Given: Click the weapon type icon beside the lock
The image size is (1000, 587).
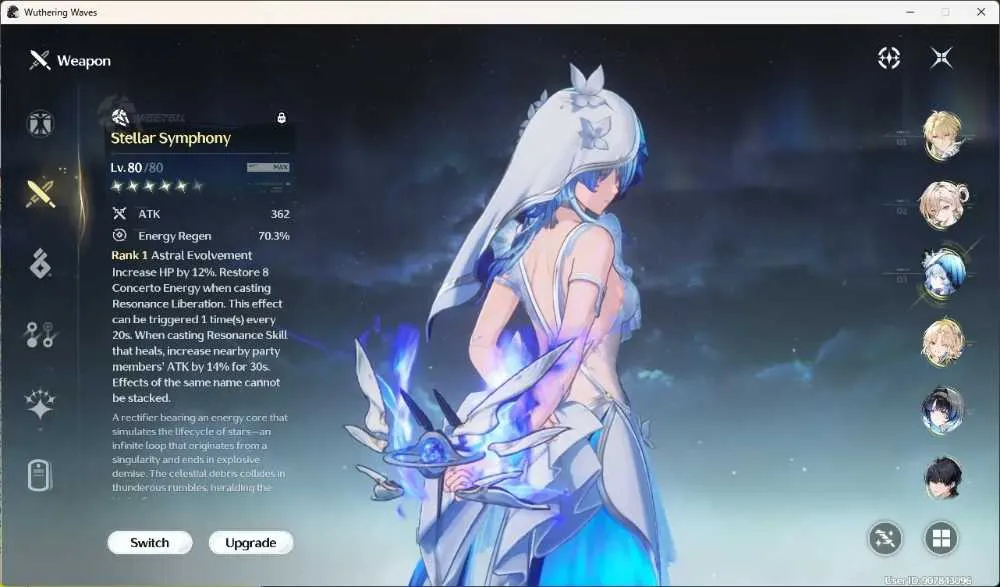Looking at the screenshot, I should point(120,117).
